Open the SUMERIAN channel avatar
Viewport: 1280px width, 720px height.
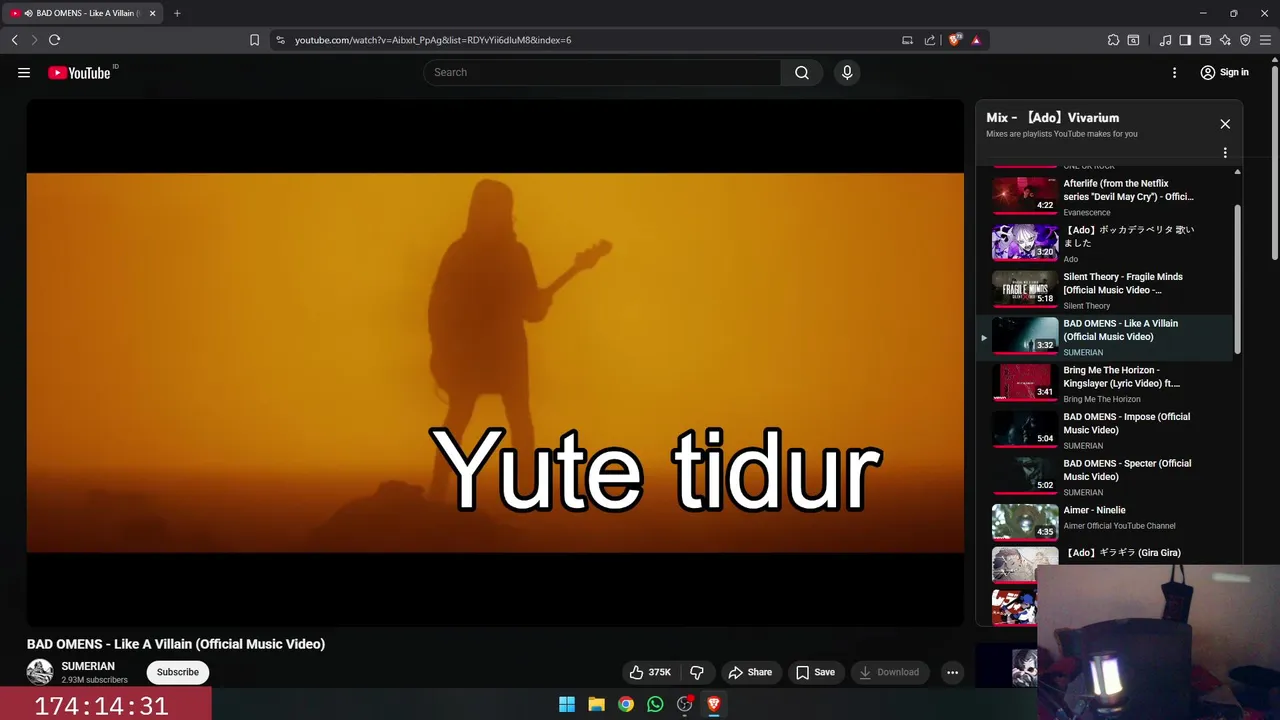pos(40,672)
